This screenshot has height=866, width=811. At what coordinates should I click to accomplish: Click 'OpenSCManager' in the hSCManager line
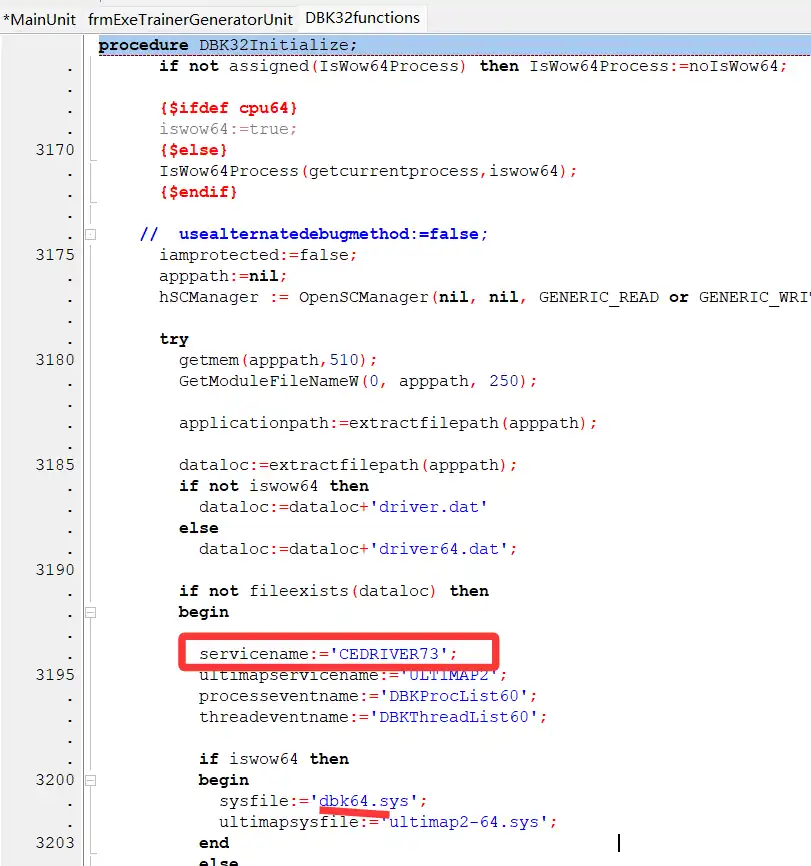pos(364,297)
